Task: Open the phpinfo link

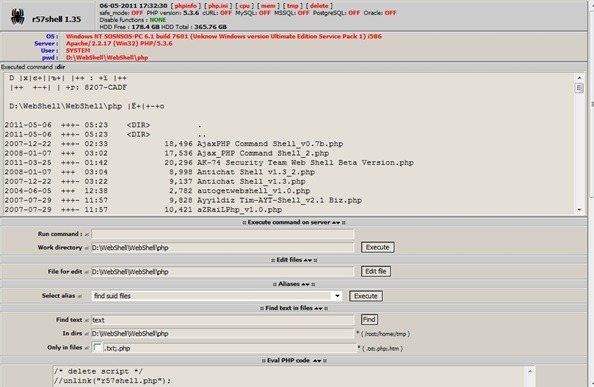Action: [186, 6]
